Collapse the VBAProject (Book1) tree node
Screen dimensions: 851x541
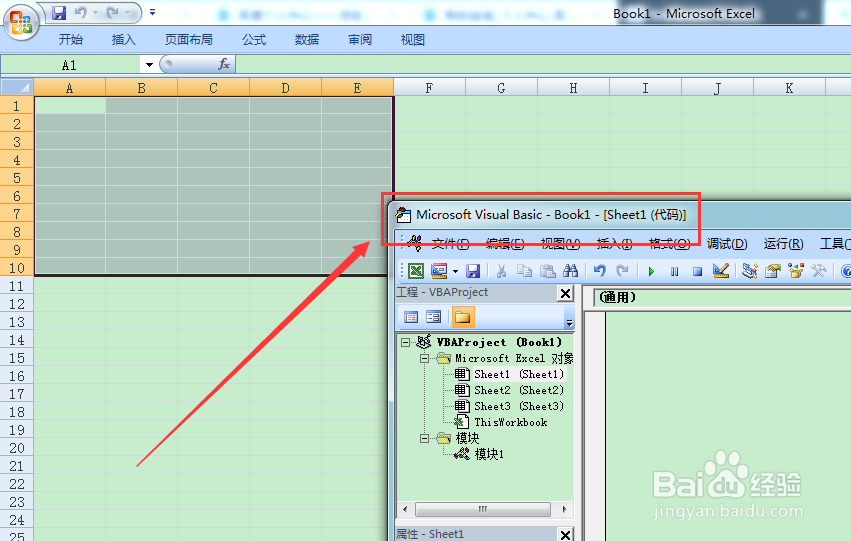[x=405, y=342]
